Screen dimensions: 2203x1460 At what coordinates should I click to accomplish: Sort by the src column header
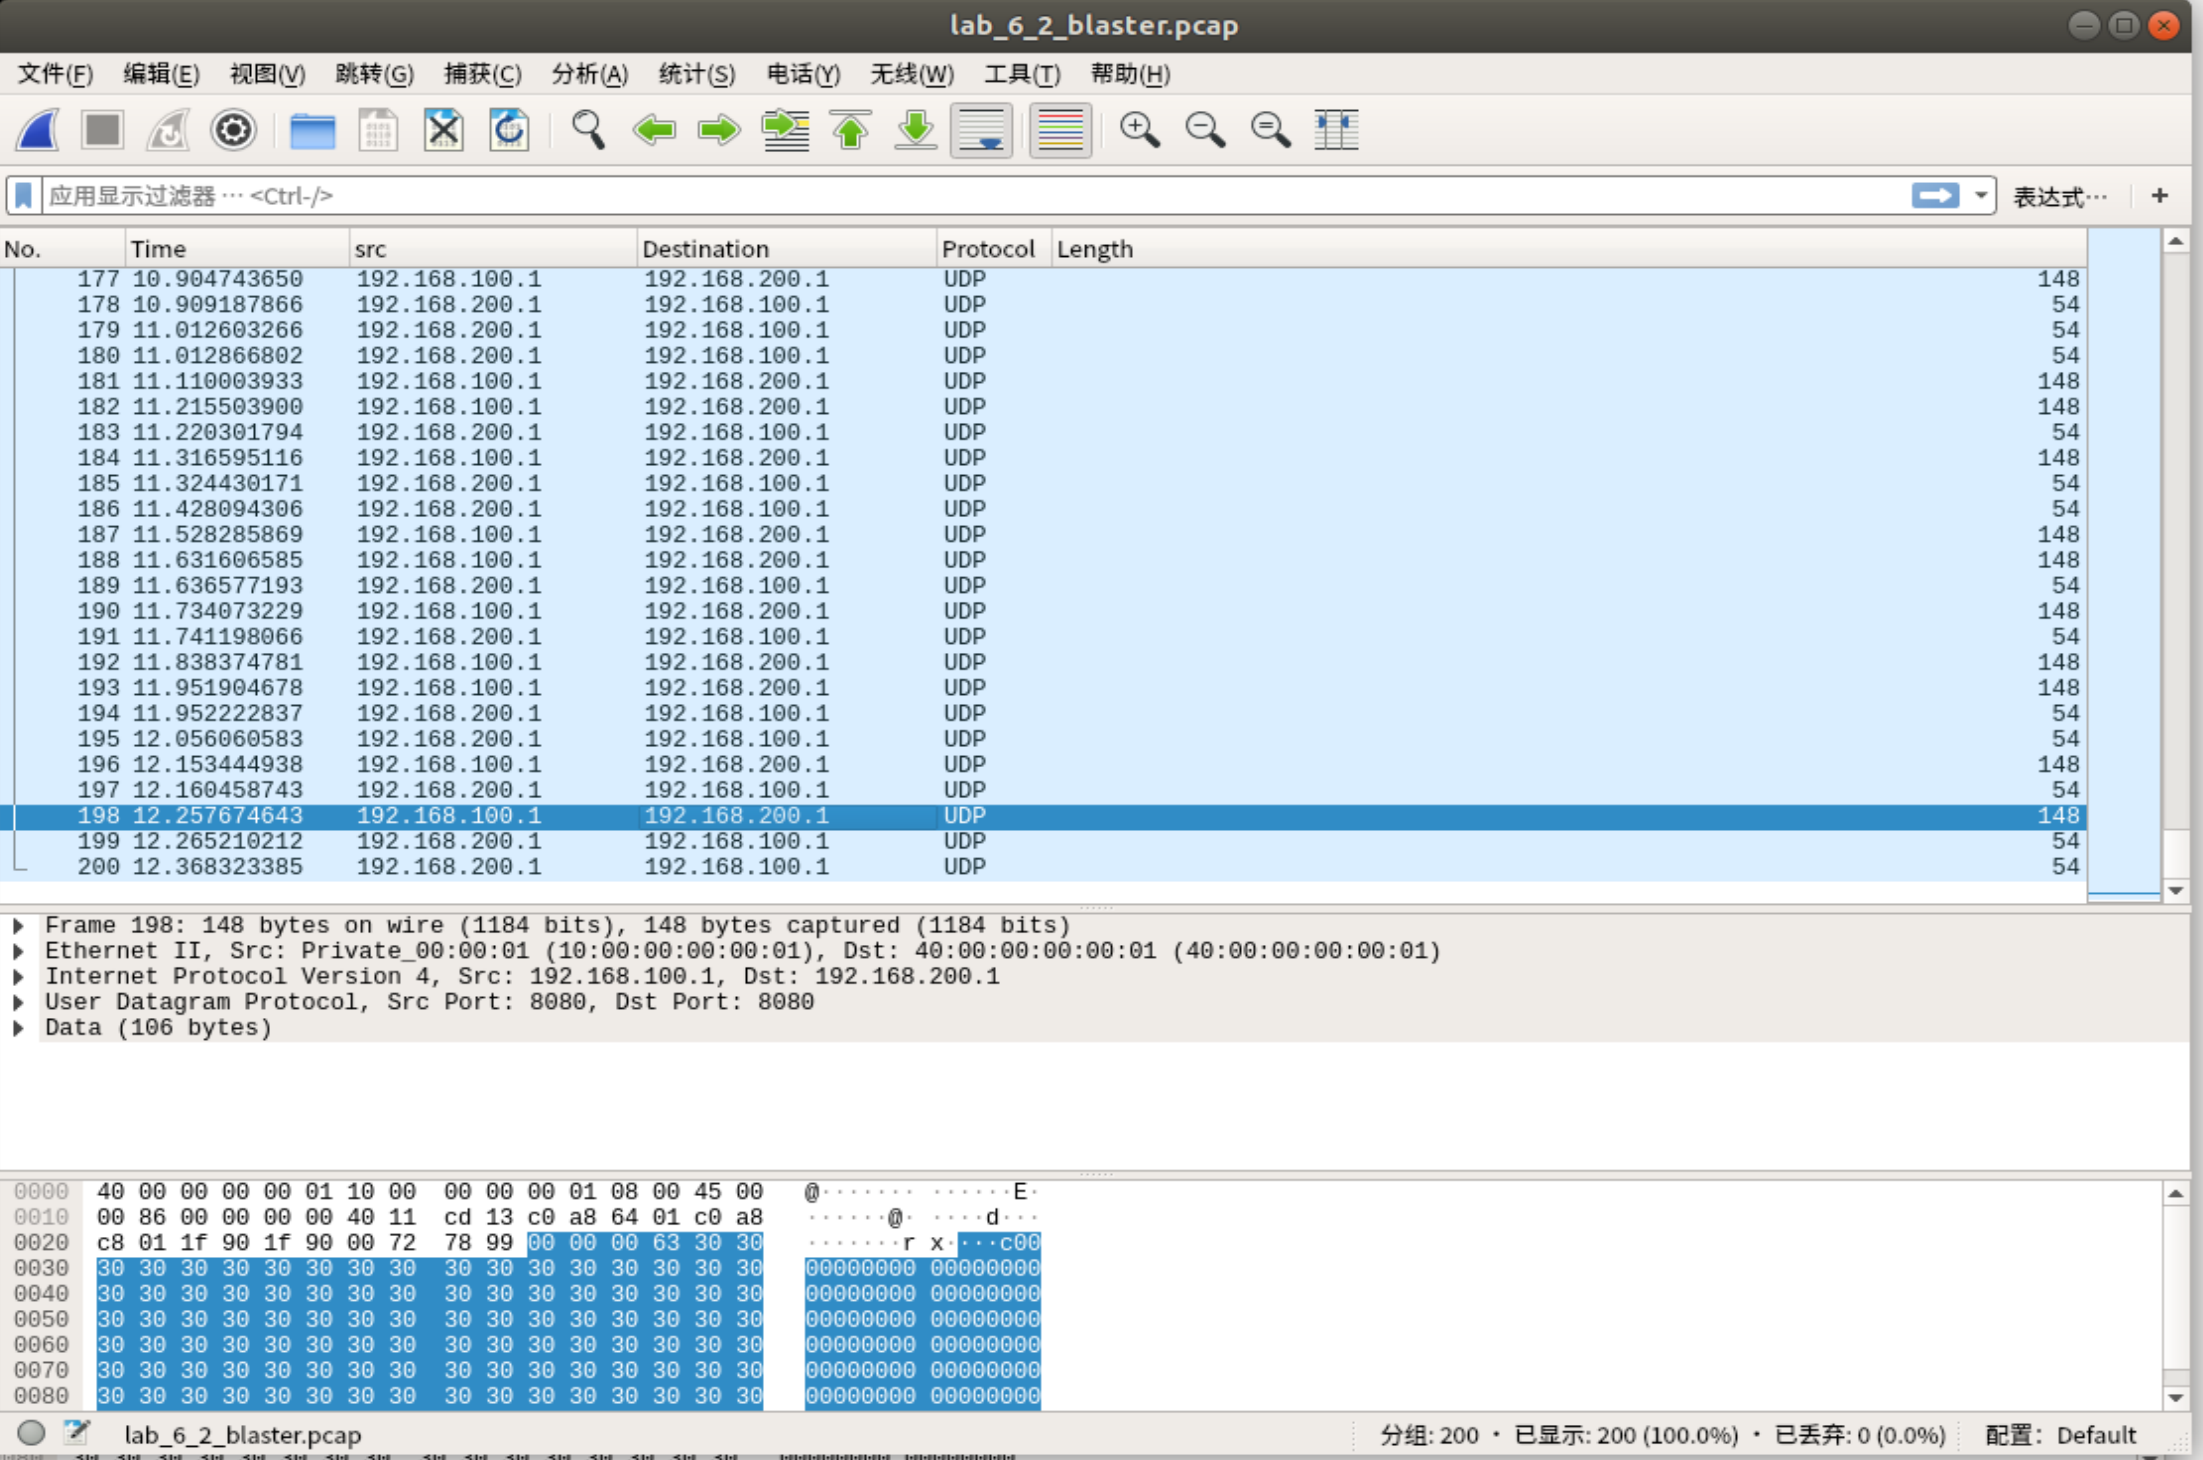click(493, 248)
